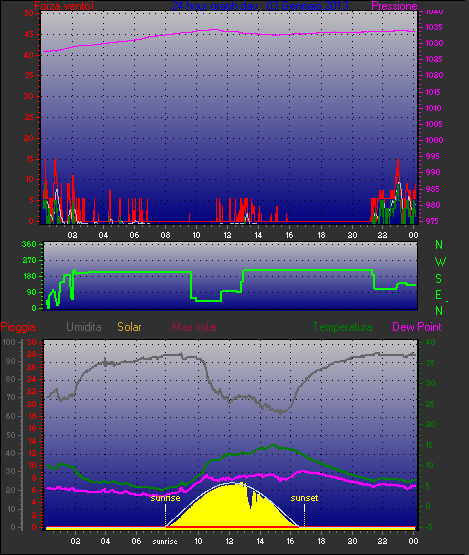Click the W compass direction letter
Viewport: 469px width, 555px height.
coord(440,262)
